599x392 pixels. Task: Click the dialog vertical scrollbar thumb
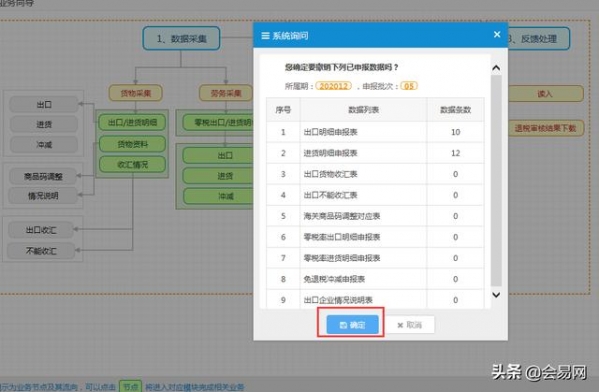coord(496,180)
